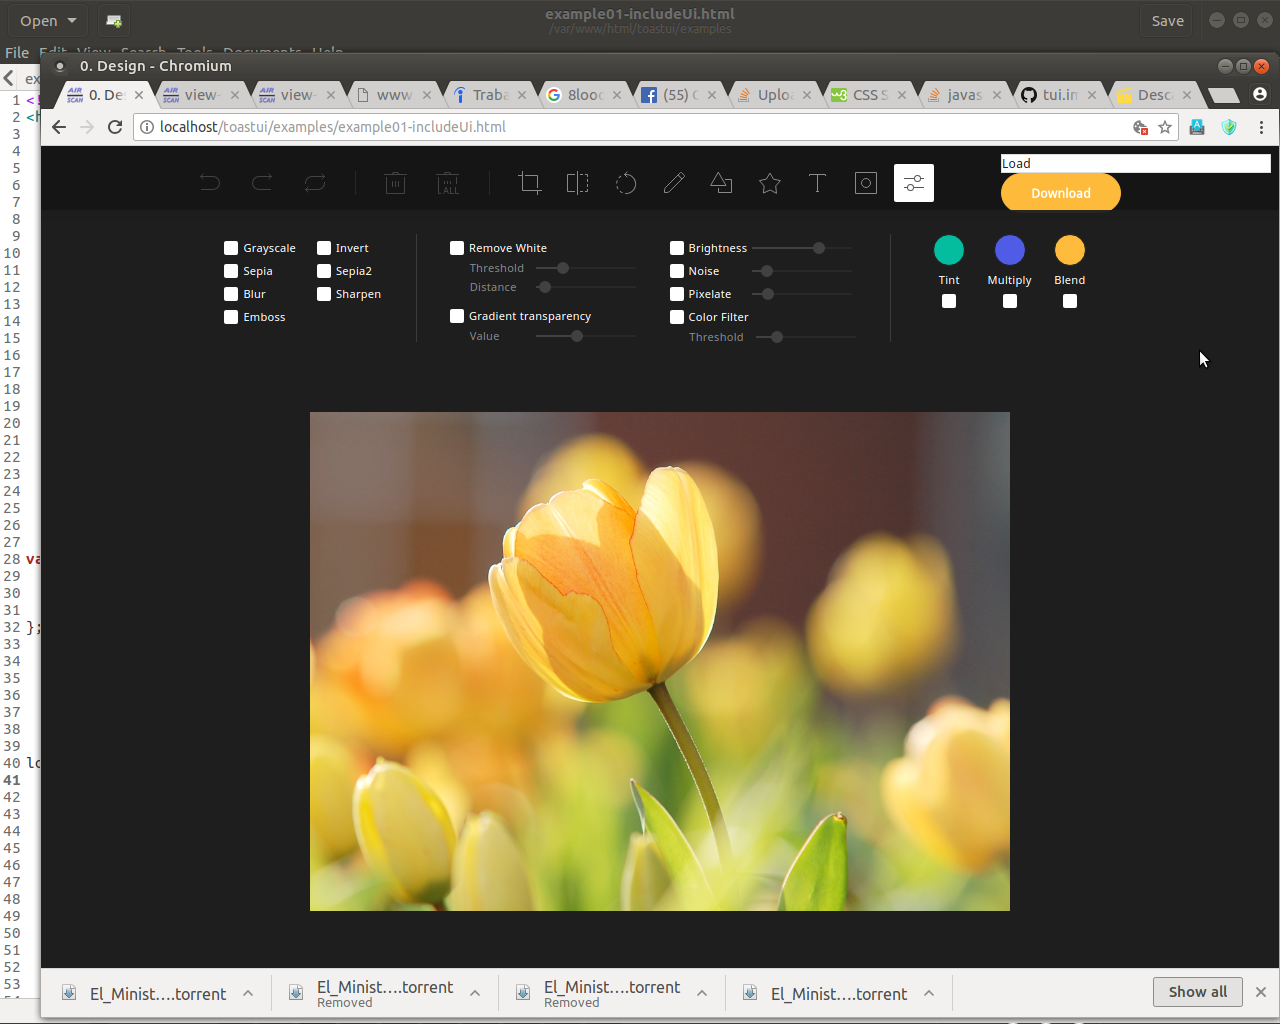This screenshot has height=1024, width=1280.
Task: Expand the El_Minist torrent download menu
Action: click(248, 993)
